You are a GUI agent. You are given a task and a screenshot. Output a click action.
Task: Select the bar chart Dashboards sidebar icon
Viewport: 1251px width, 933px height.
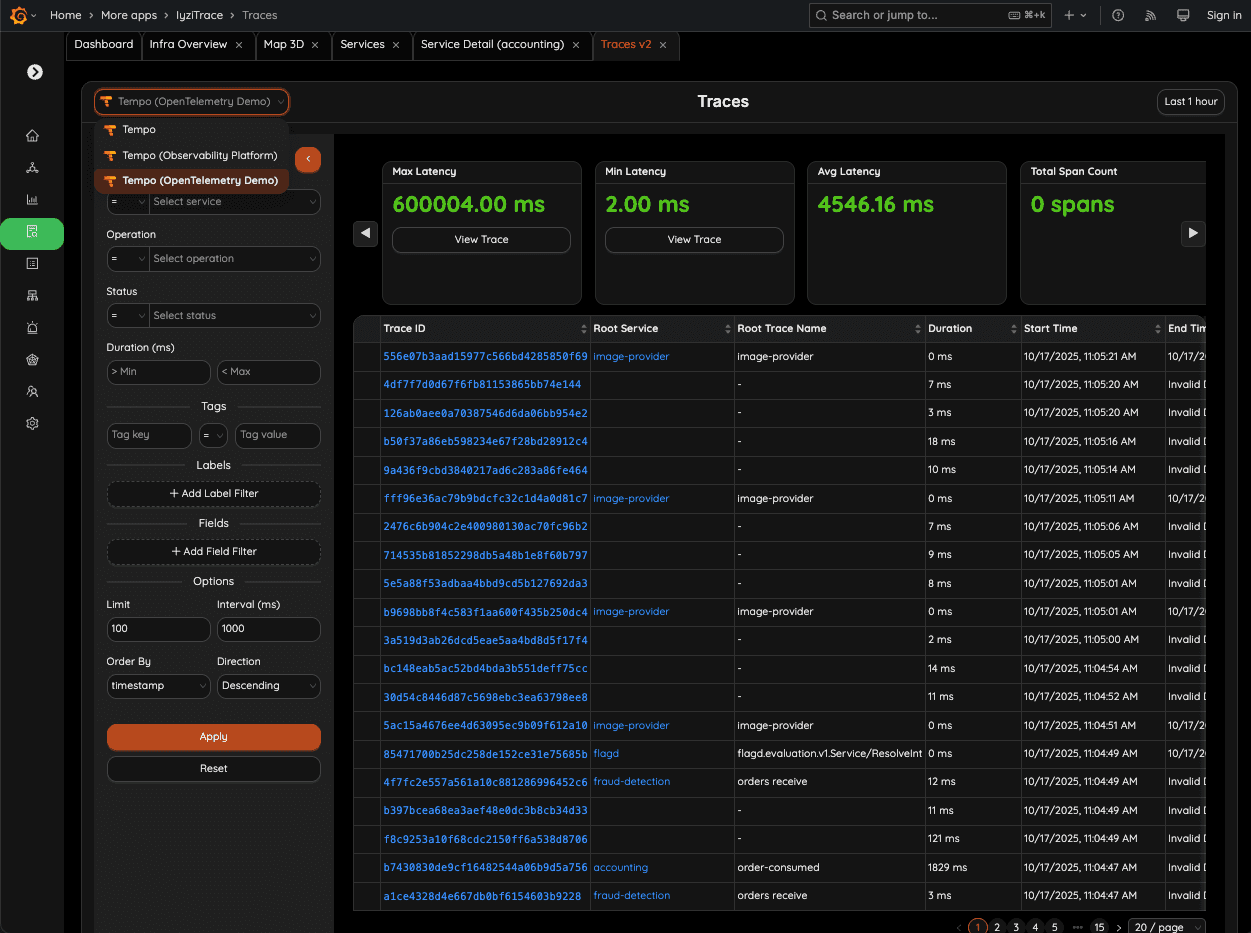32,198
